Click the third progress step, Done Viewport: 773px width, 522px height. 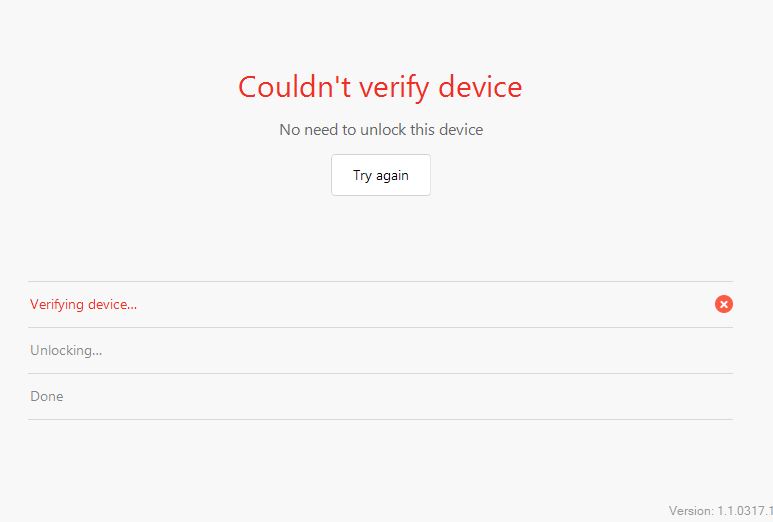click(47, 396)
